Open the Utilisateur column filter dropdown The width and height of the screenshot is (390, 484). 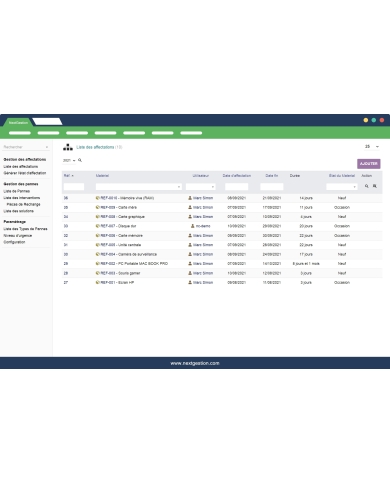coord(201,187)
